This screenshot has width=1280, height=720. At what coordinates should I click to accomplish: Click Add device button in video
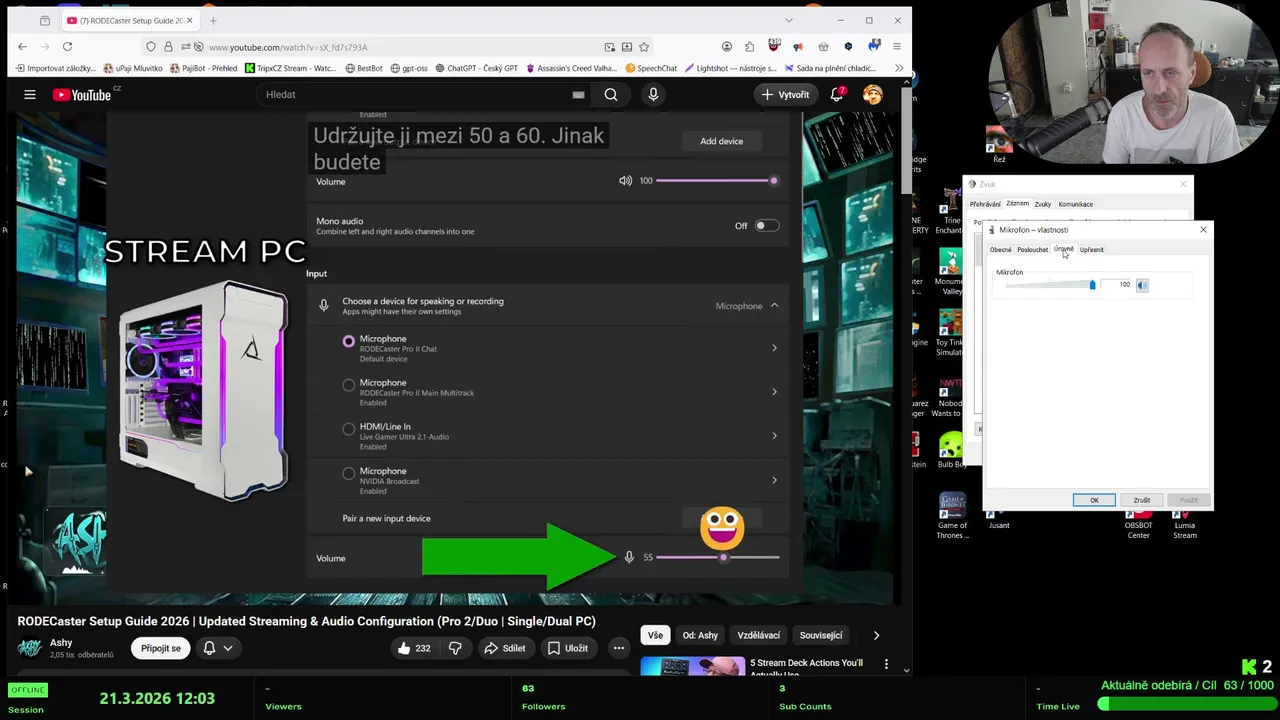tap(721, 141)
